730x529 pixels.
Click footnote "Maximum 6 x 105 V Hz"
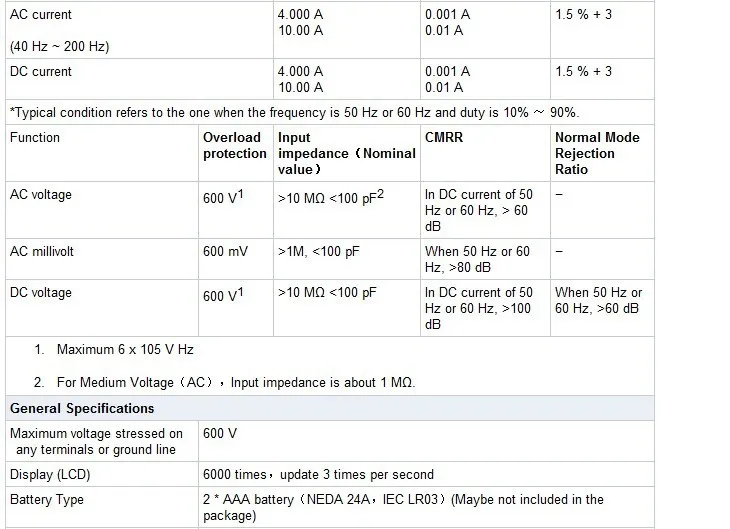124,350
